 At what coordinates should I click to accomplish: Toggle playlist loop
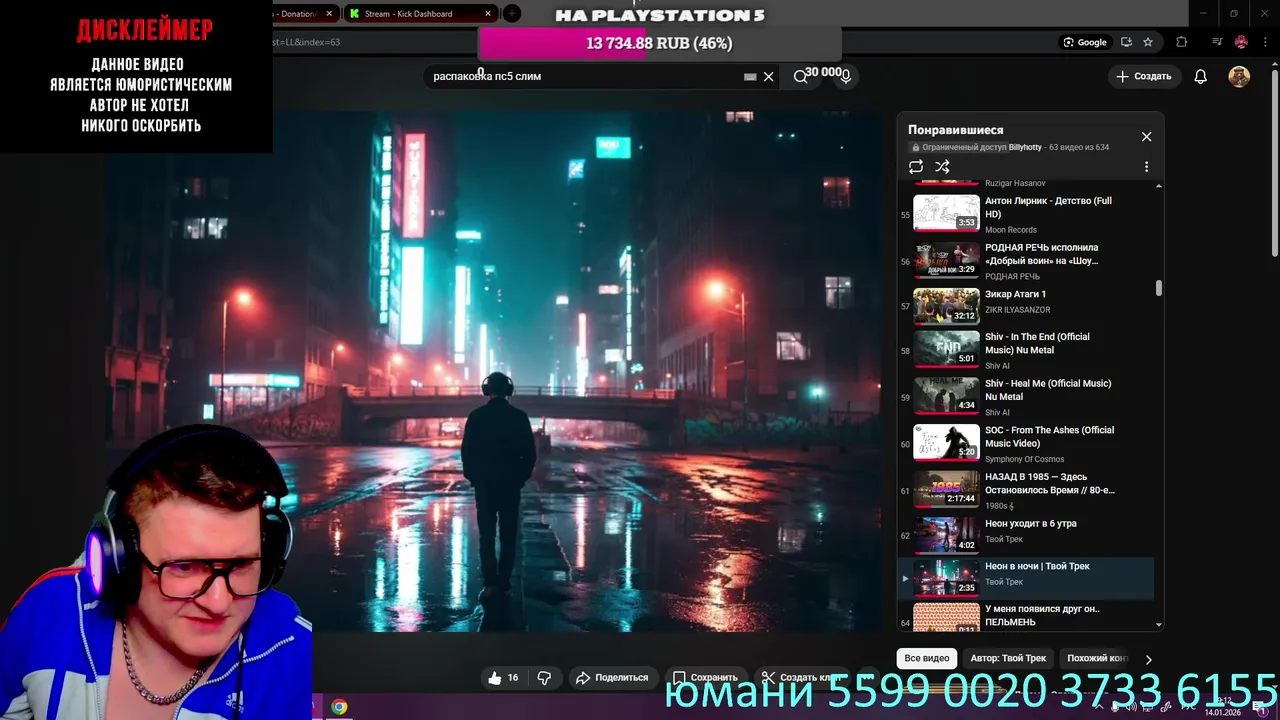tap(916, 167)
